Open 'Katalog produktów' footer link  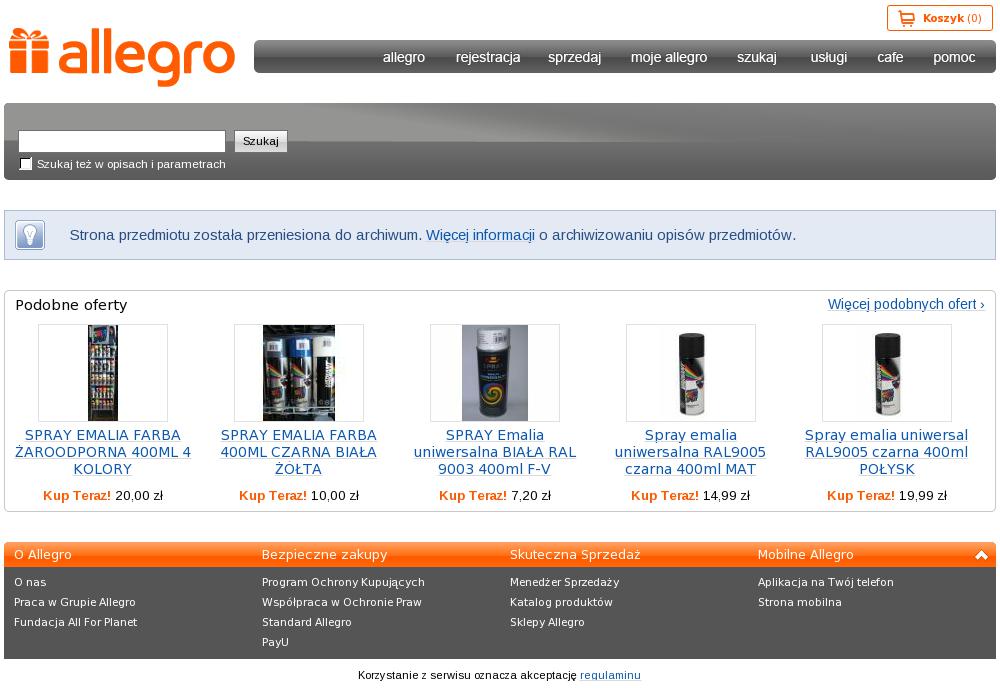[x=561, y=602]
